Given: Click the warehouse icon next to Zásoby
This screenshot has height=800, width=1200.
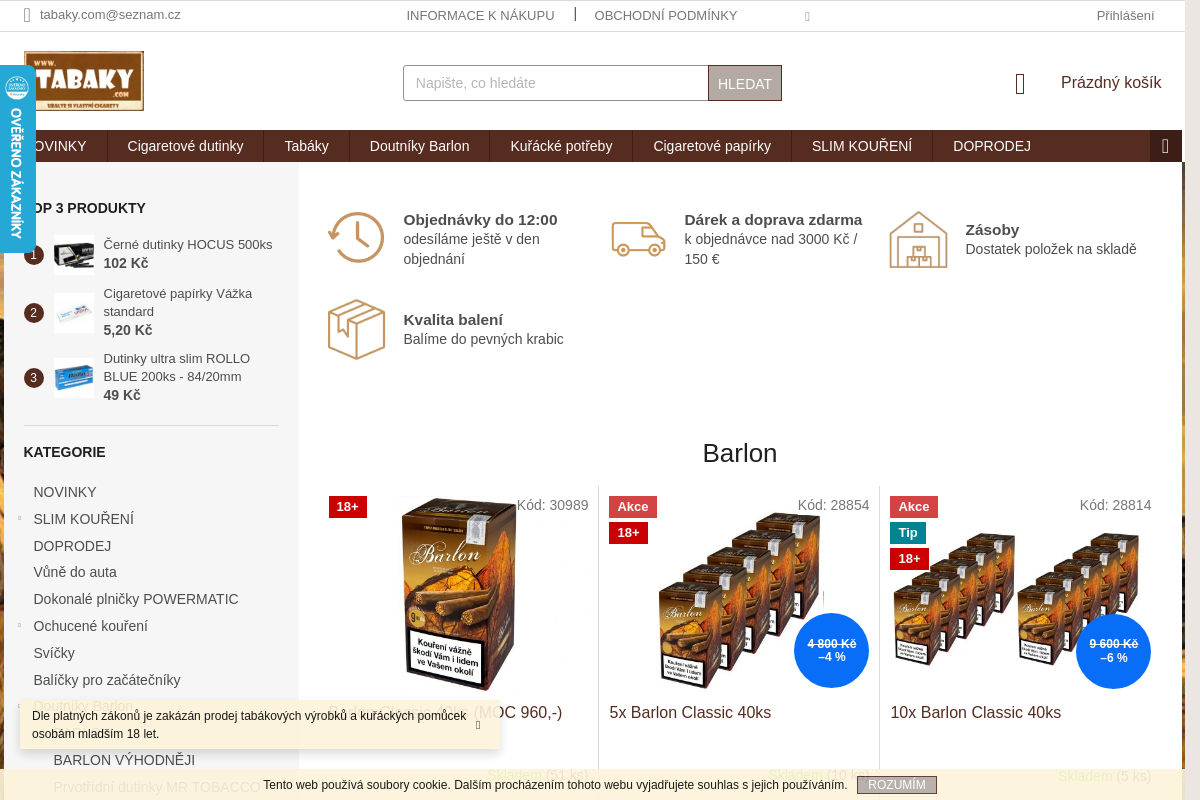Looking at the screenshot, I should point(918,239).
